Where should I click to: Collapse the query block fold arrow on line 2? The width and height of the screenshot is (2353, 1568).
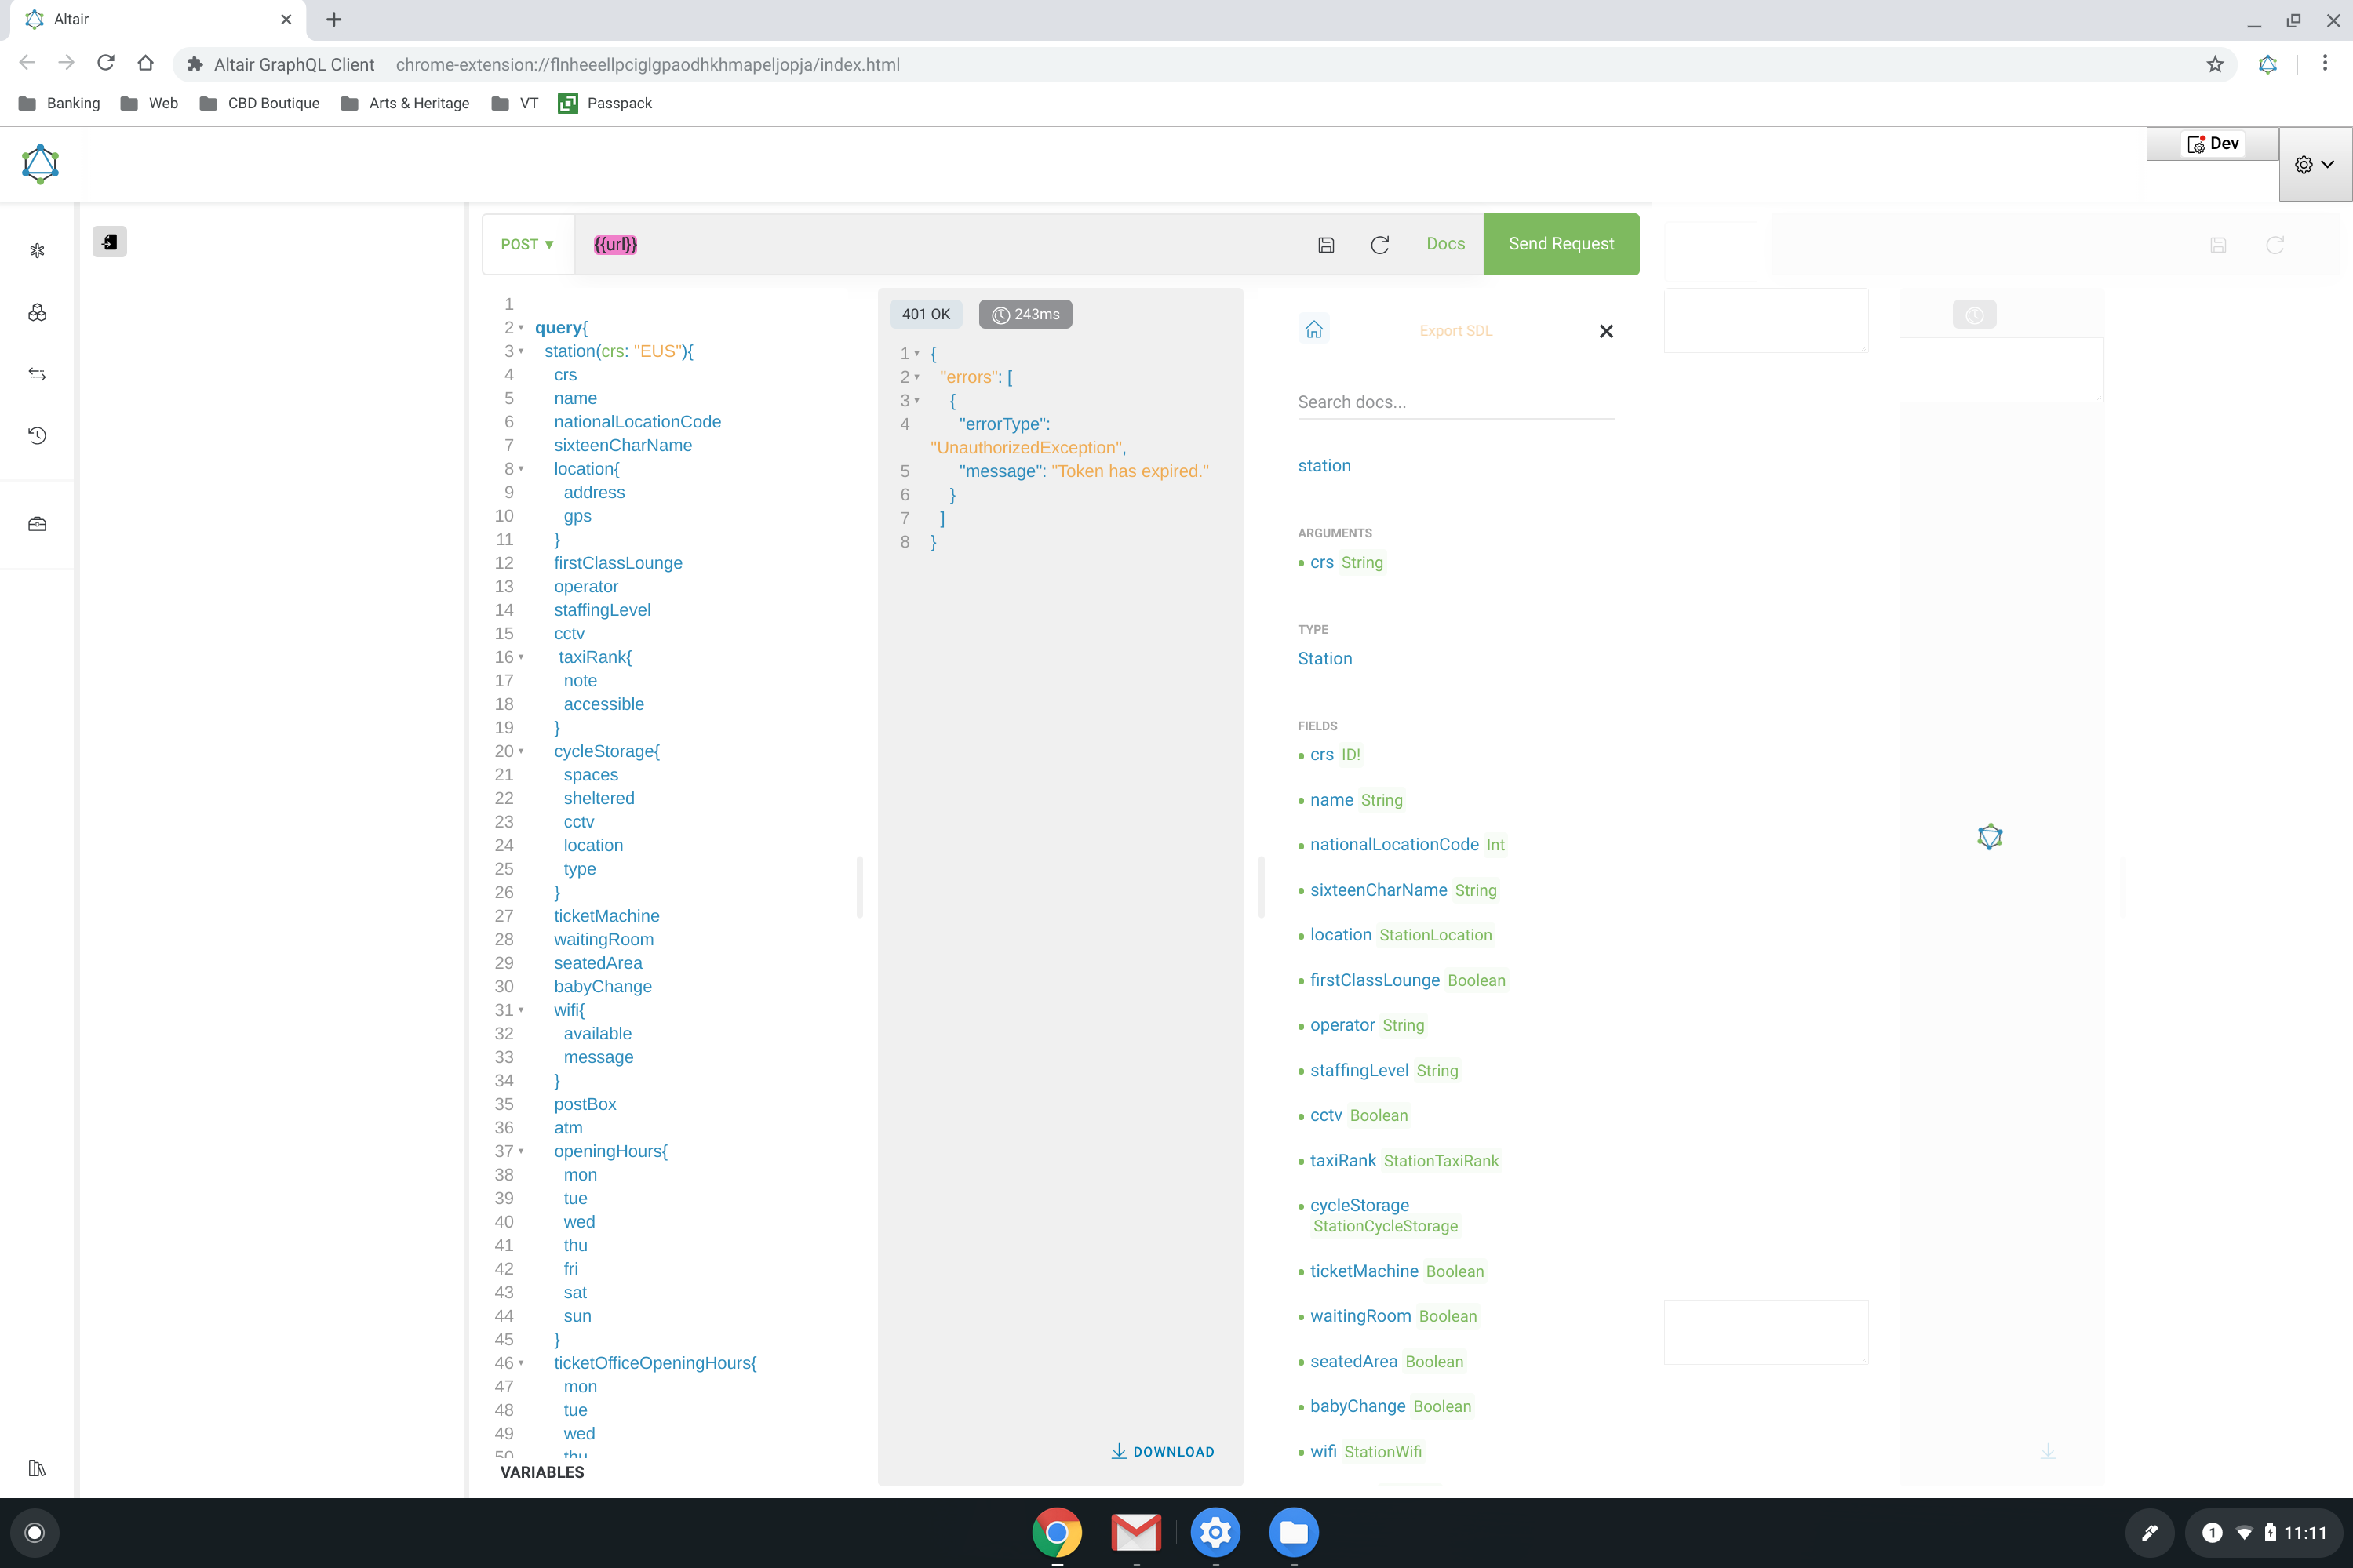521,327
